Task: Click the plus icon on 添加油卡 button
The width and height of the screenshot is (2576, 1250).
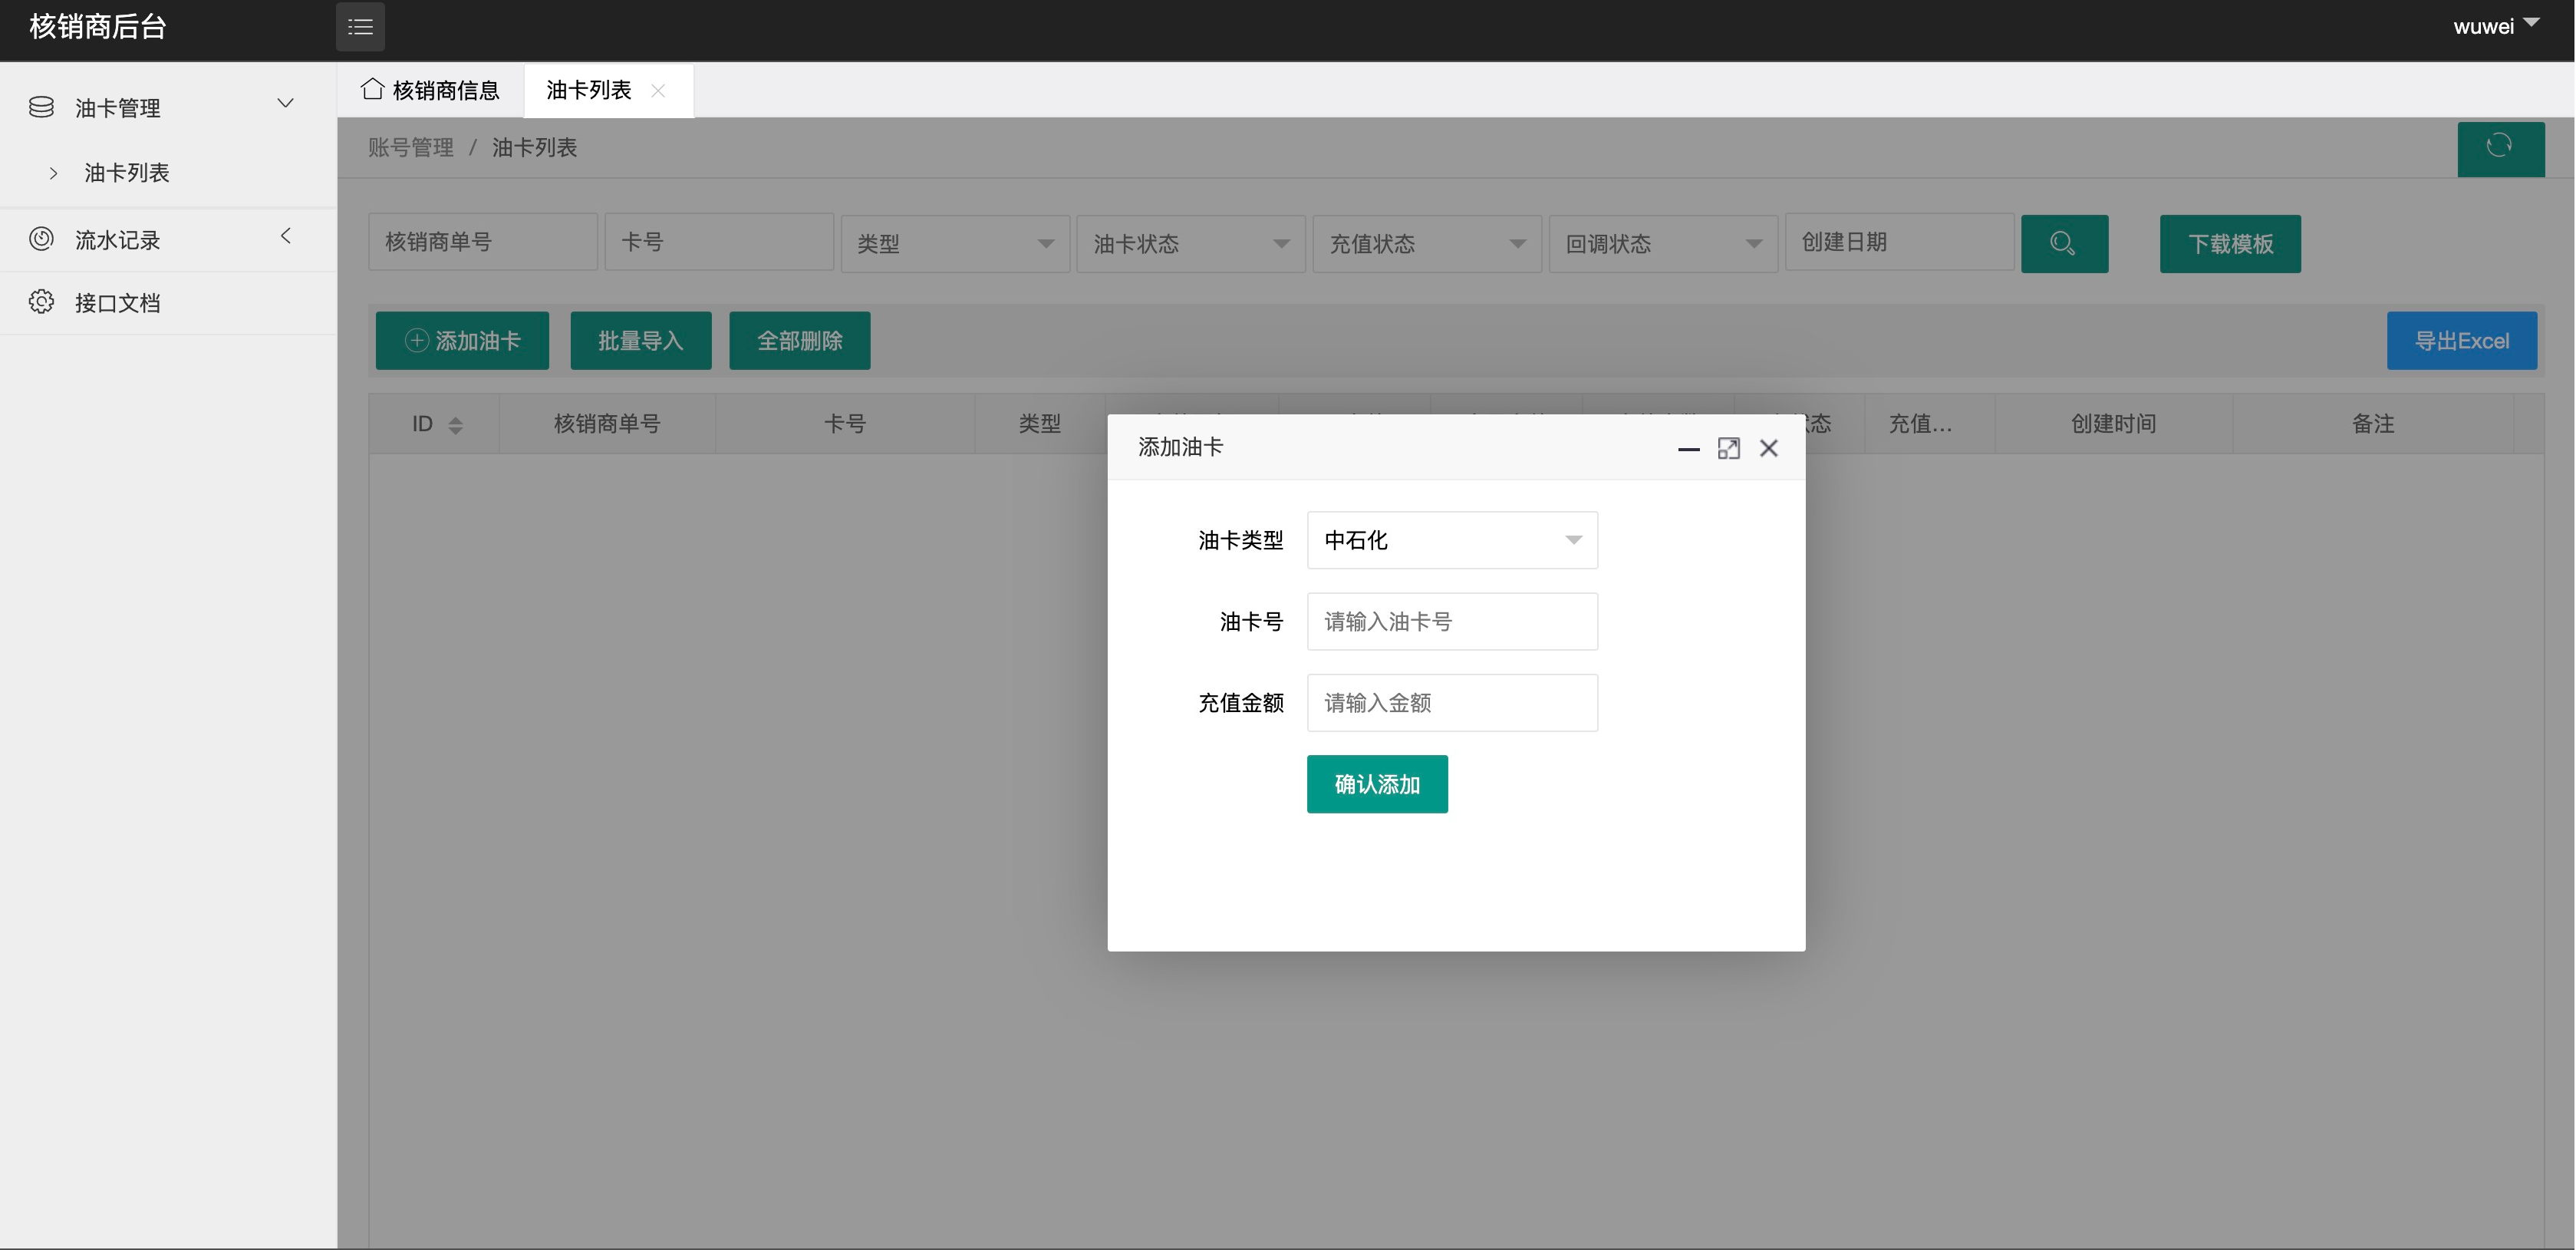Action: pos(414,340)
